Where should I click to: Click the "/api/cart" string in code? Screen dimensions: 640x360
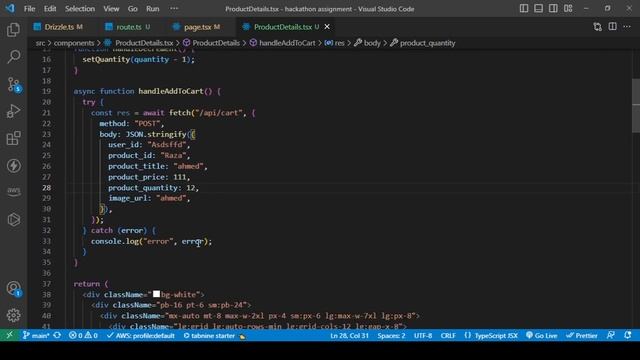click(220, 113)
